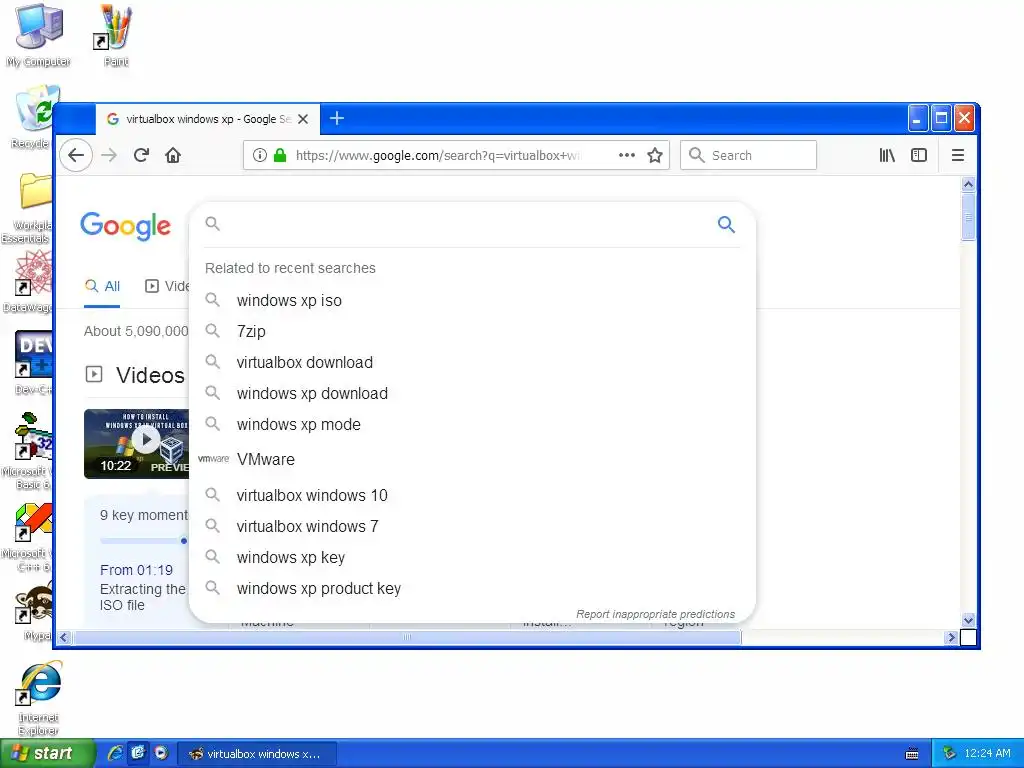
Task: Click the system tray keyboard icon
Action: tap(912, 754)
